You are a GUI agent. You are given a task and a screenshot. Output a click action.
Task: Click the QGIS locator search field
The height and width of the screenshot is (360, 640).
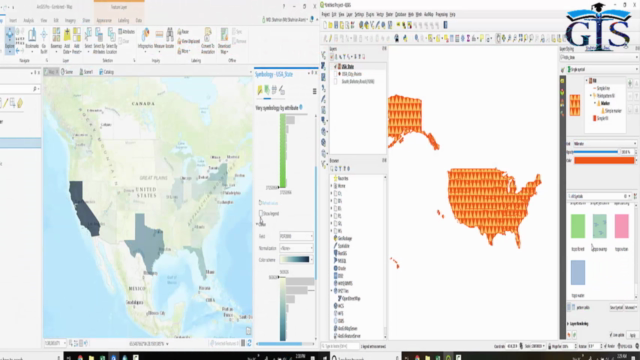tap(340, 347)
